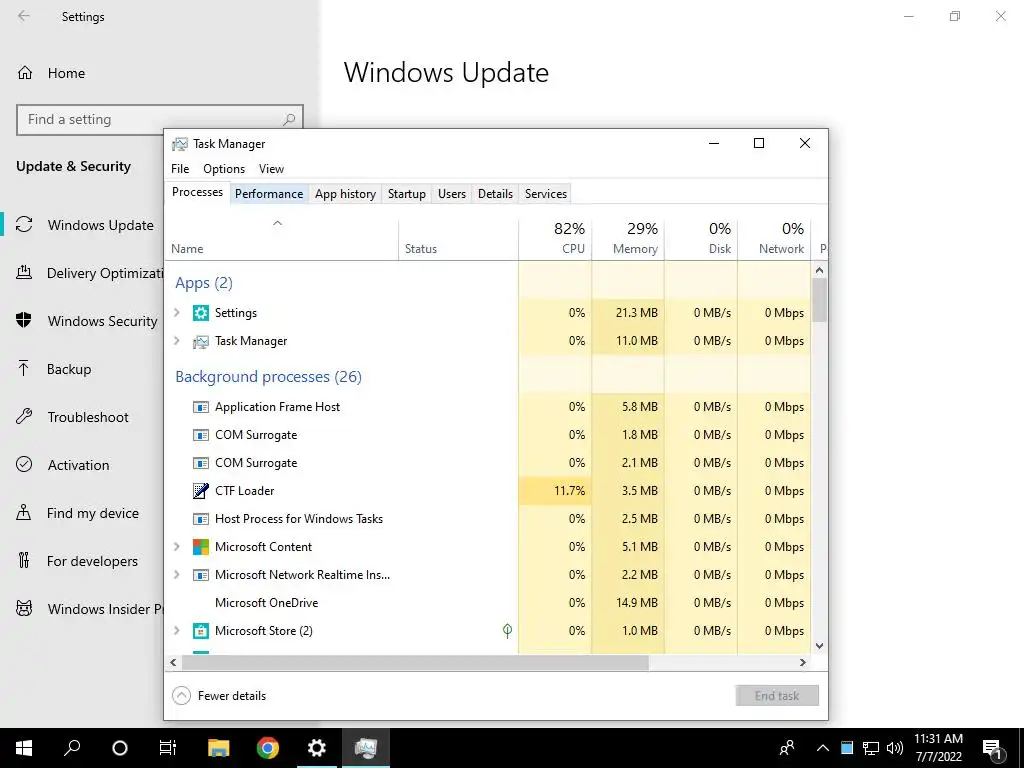Click the Find my device icon
Screen dimensions: 1024x768
tap(24, 512)
